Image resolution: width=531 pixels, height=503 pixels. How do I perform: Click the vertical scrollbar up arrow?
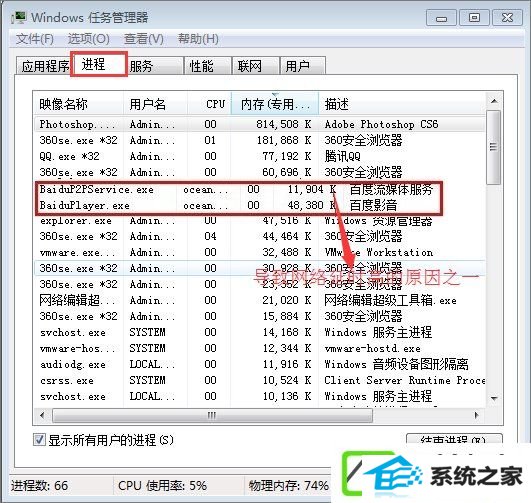(x=494, y=101)
